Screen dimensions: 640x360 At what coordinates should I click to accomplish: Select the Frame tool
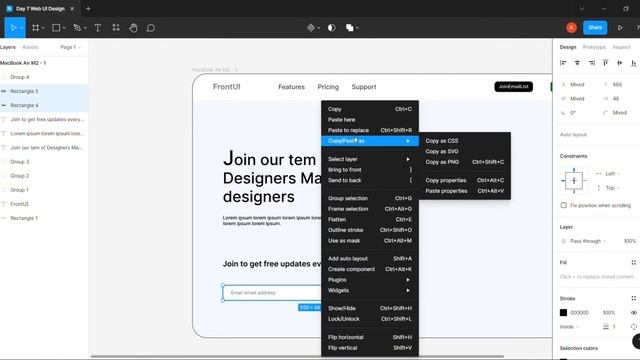pyautogui.click(x=36, y=28)
